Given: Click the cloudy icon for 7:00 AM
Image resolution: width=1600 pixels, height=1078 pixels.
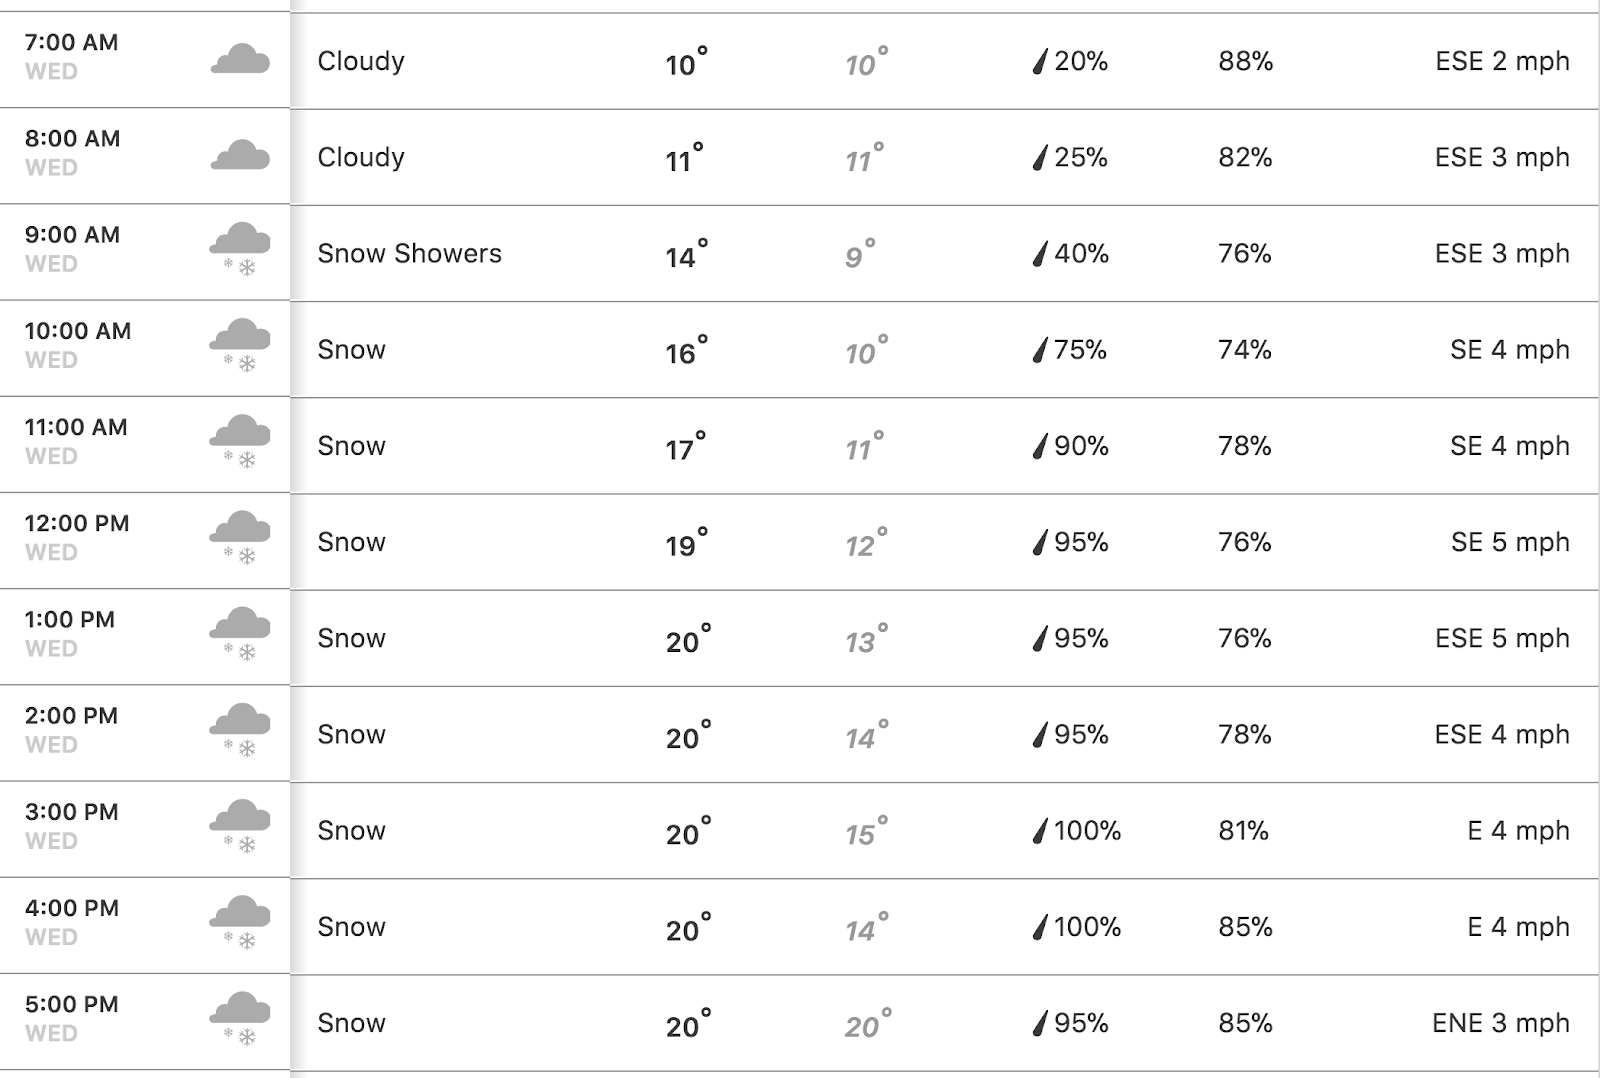Looking at the screenshot, I should point(240,59).
